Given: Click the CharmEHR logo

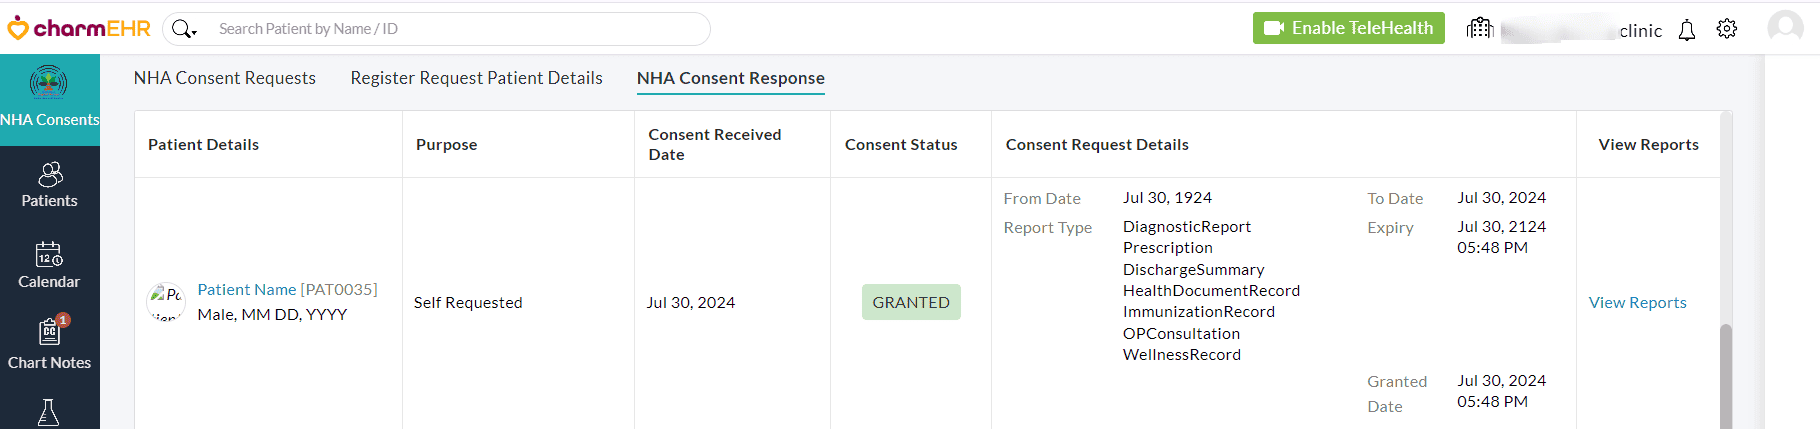Looking at the screenshot, I should click(79, 28).
